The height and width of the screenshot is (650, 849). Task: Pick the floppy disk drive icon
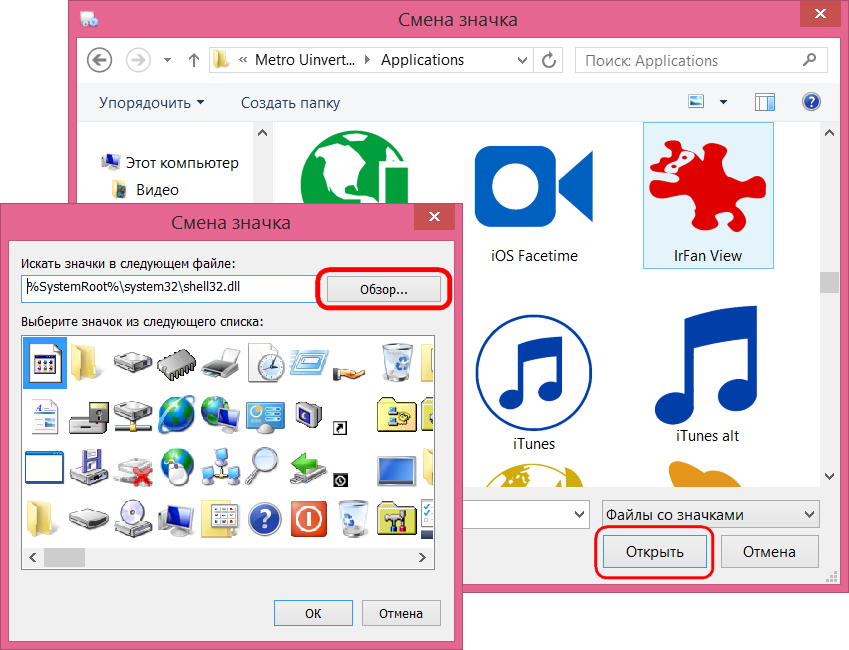(89, 467)
